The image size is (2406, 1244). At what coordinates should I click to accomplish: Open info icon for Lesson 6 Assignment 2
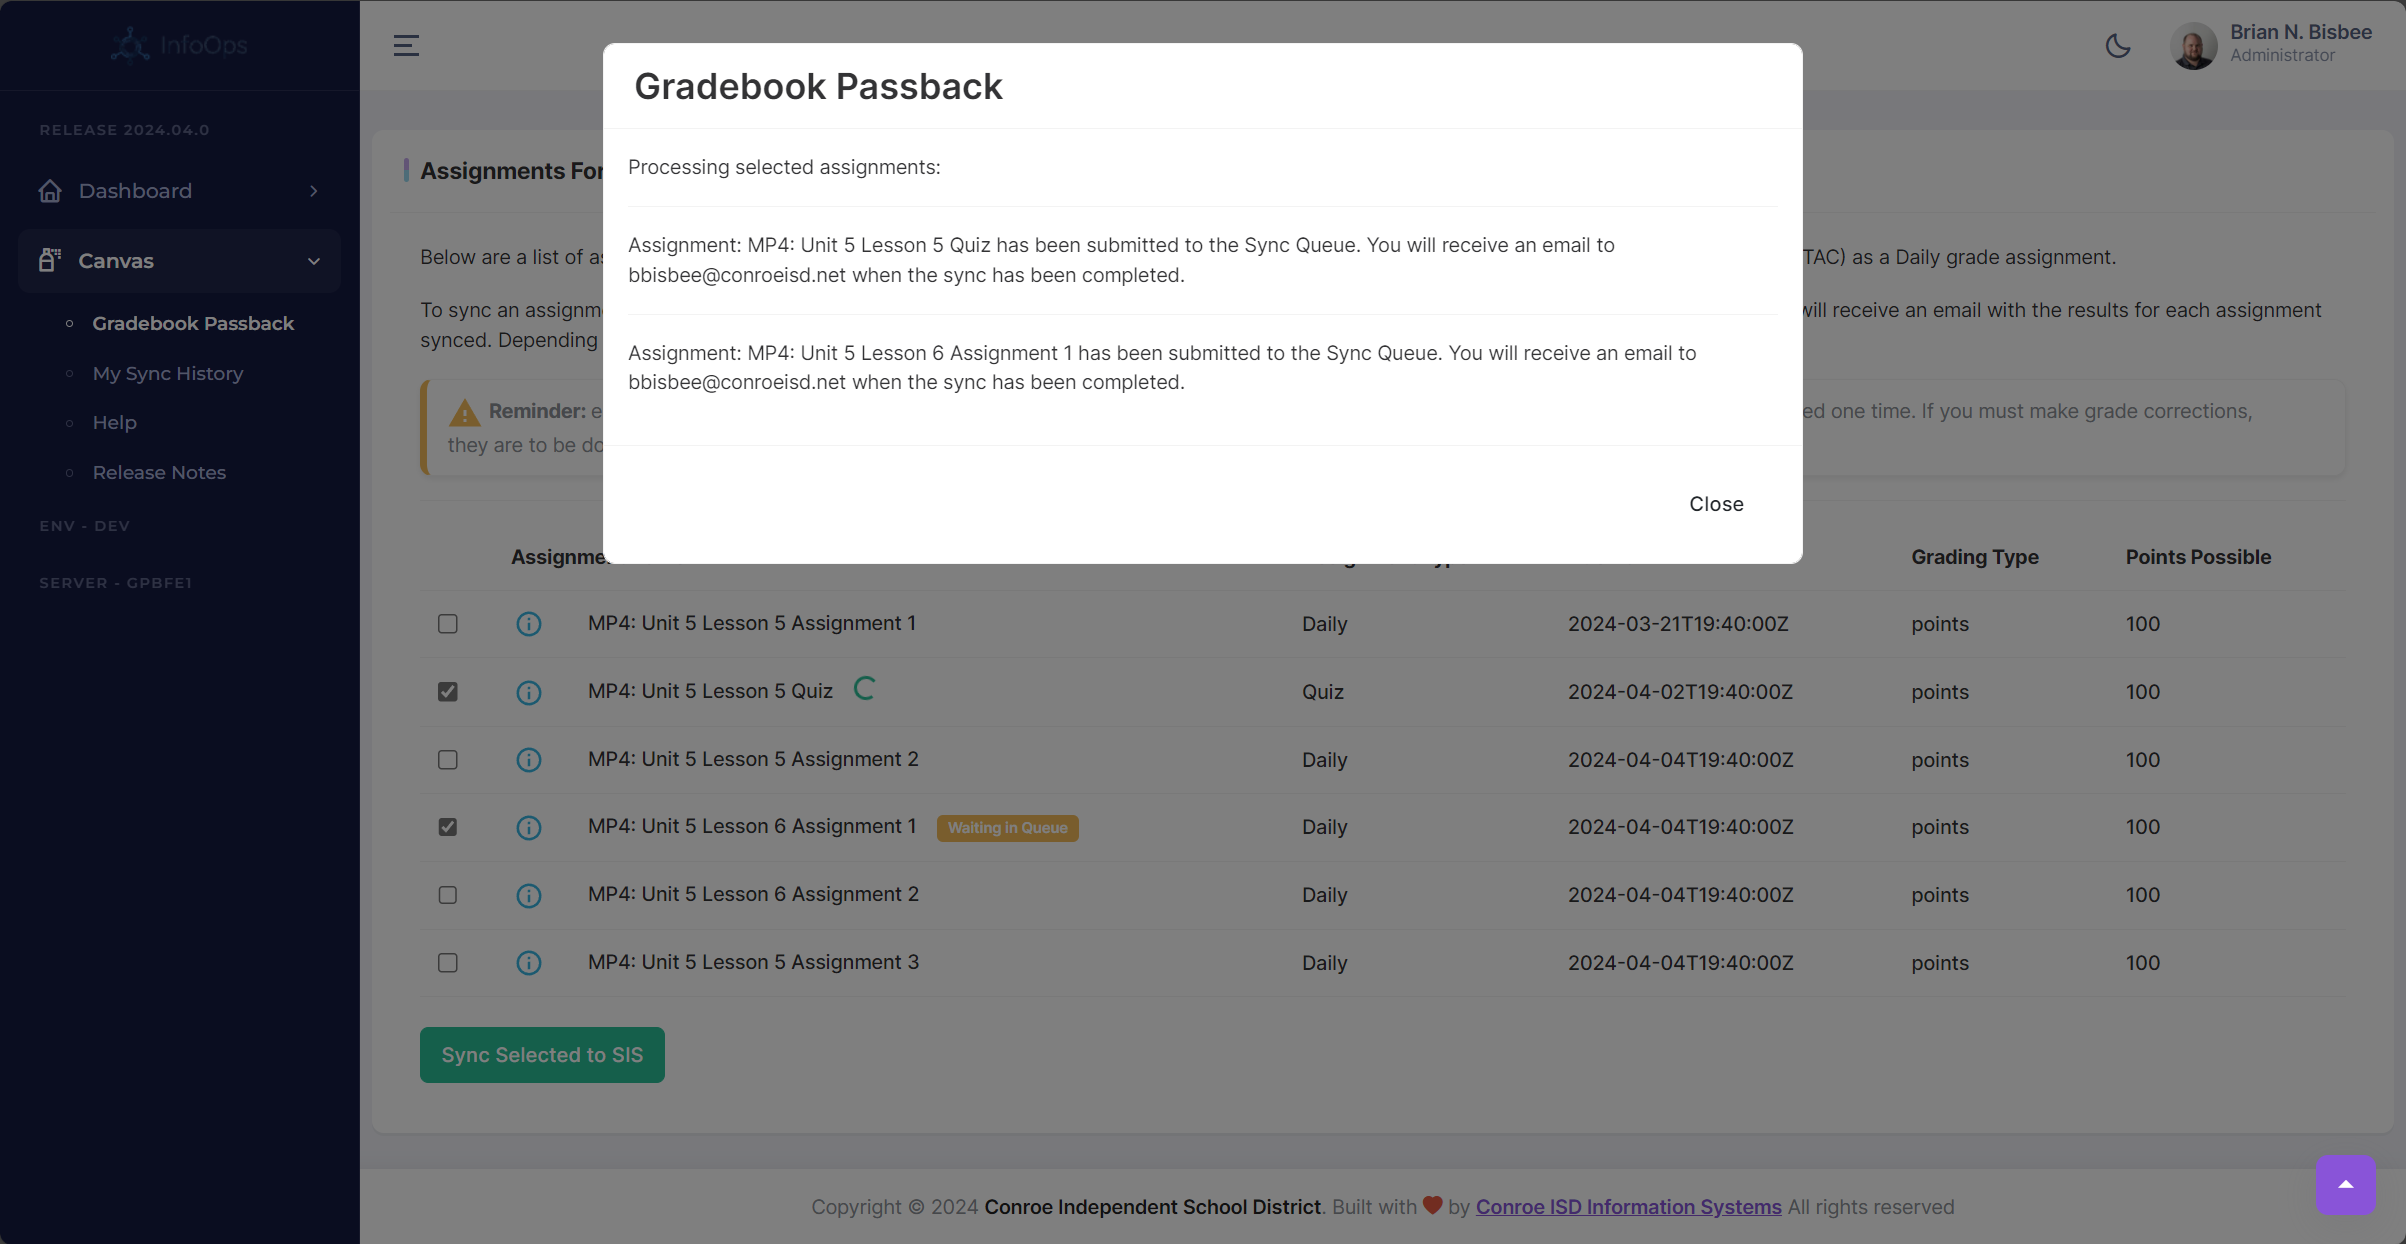click(529, 895)
